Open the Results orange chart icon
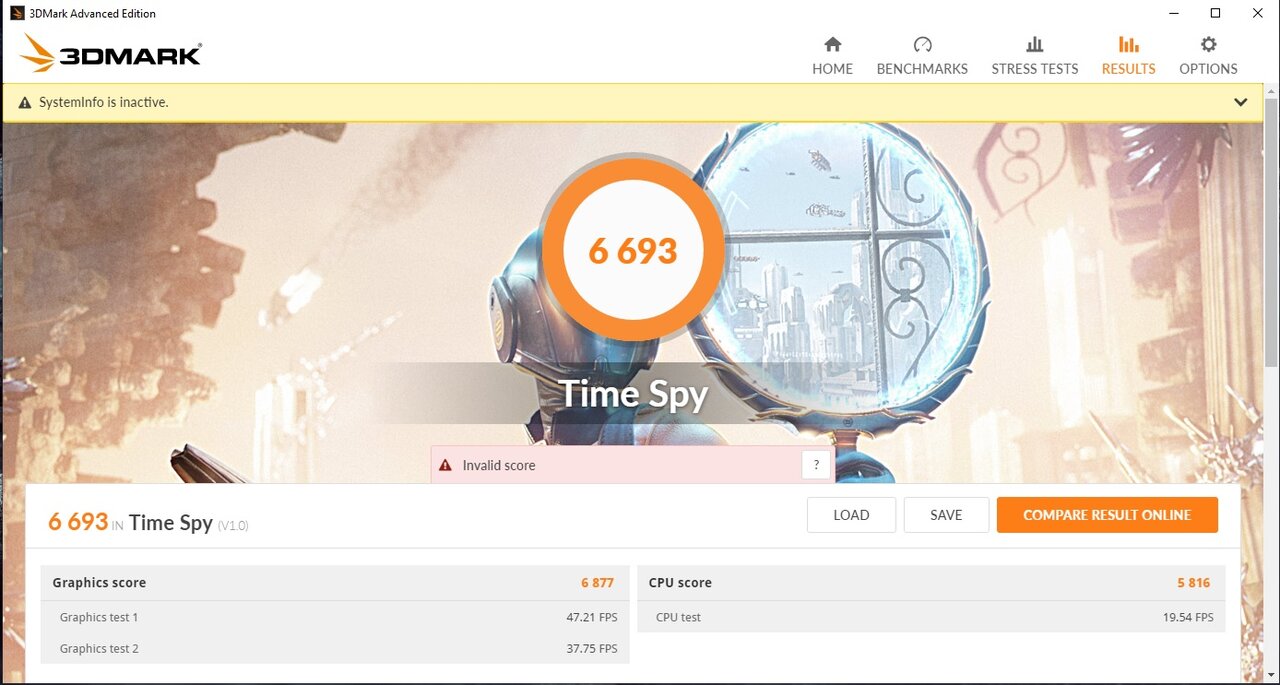Viewport: 1280px width, 685px height. (1128, 44)
